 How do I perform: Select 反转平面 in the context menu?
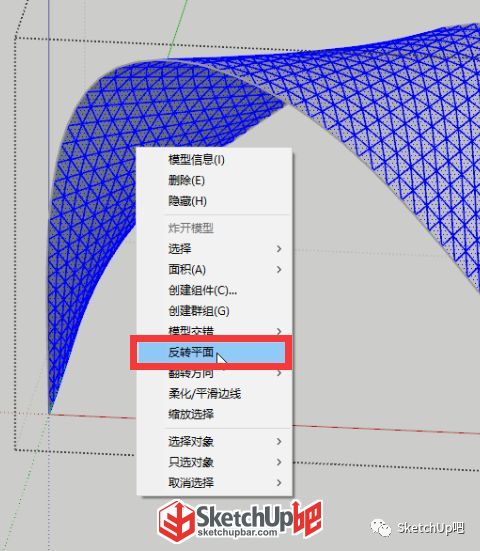coord(211,352)
